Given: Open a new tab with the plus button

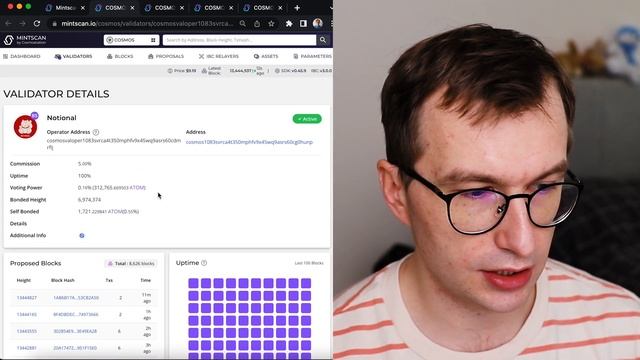Looking at the screenshot, I should (297, 8).
